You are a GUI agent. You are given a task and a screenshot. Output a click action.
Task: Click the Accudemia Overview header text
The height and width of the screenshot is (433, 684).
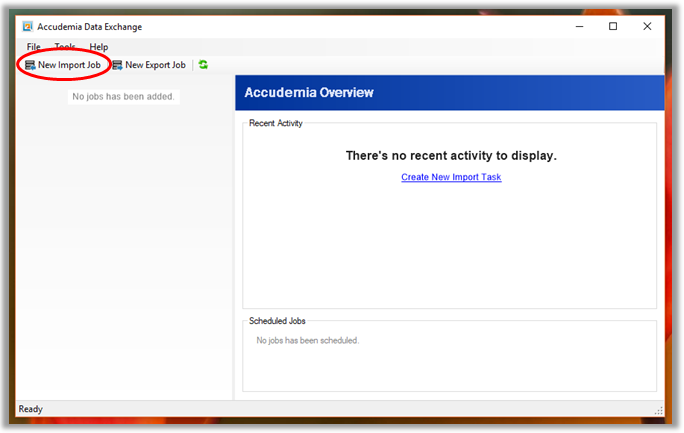(x=309, y=92)
